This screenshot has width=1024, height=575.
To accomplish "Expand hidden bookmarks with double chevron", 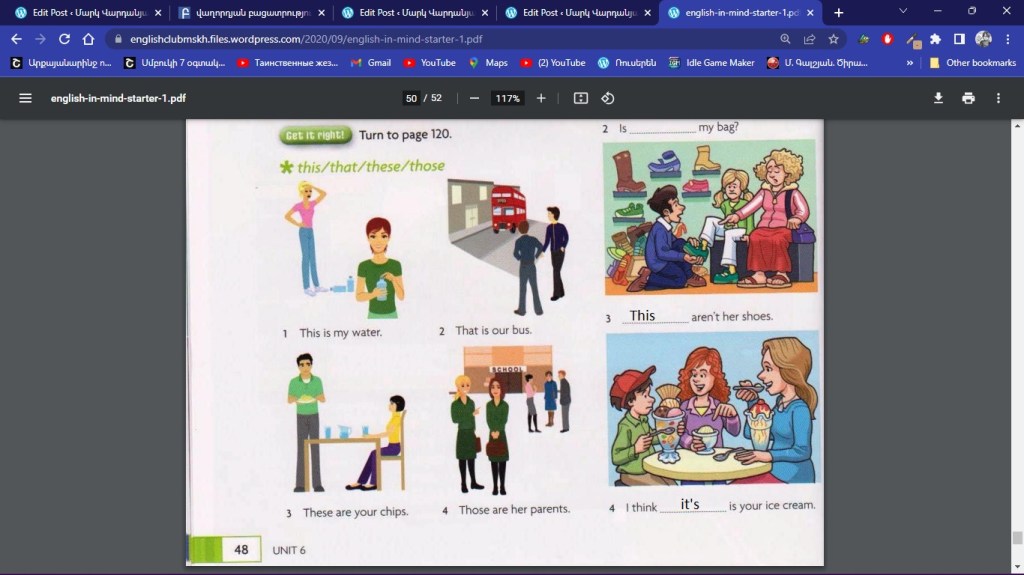I will coord(909,62).
